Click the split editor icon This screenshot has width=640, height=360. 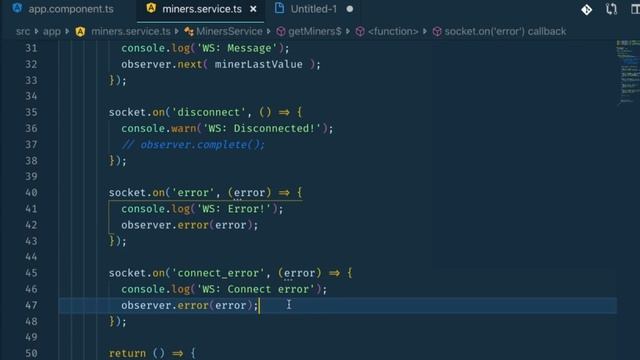tap(635, 9)
